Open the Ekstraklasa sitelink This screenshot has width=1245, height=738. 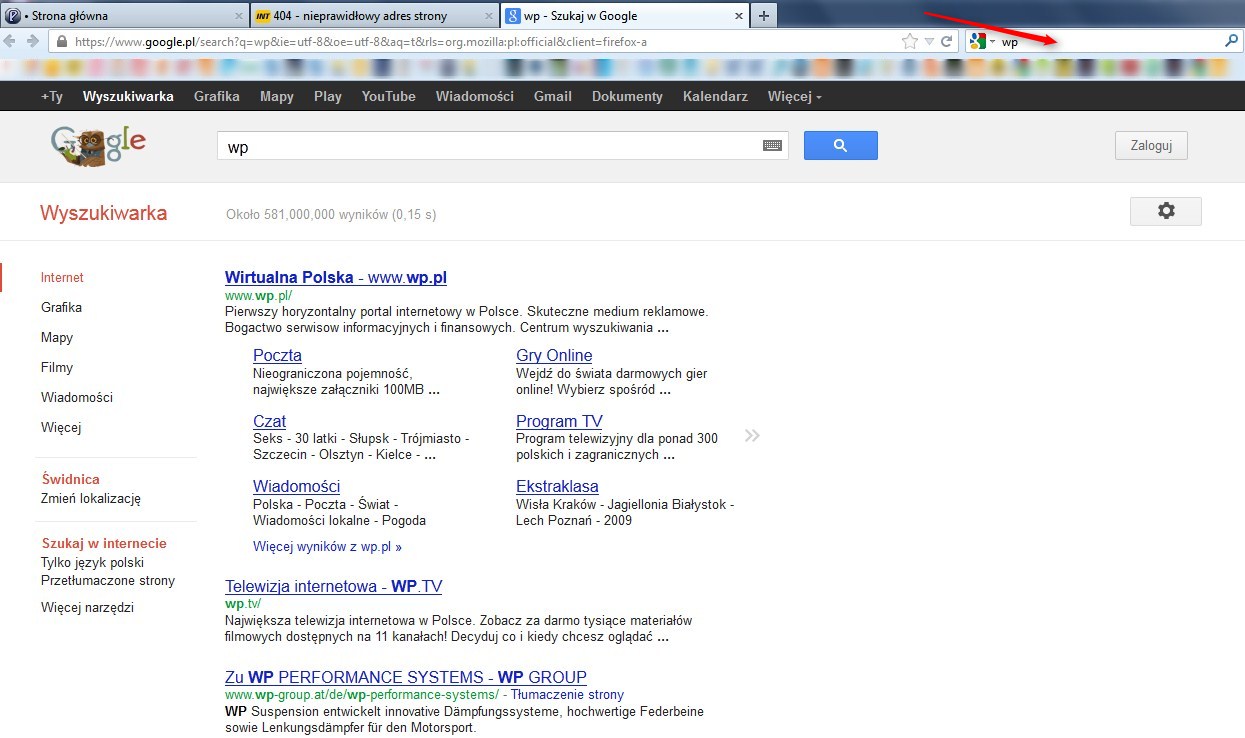point(557,487)
